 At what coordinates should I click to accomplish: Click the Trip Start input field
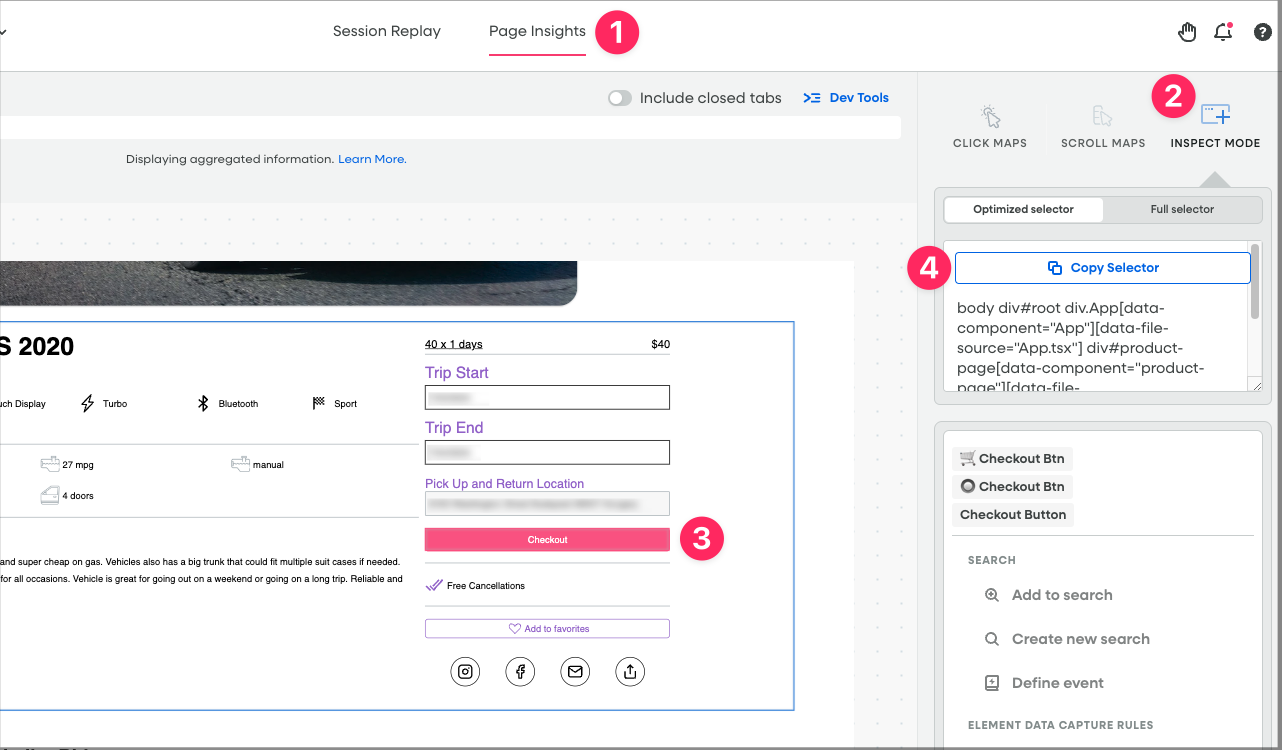[547, 397]
